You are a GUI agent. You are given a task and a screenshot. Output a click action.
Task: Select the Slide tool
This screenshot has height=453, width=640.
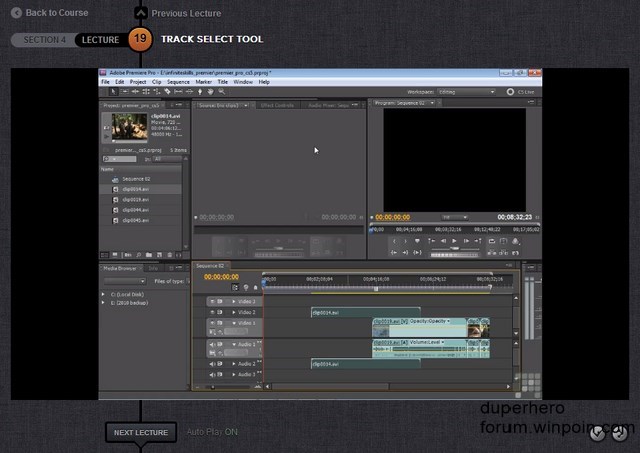coord(189,92)
